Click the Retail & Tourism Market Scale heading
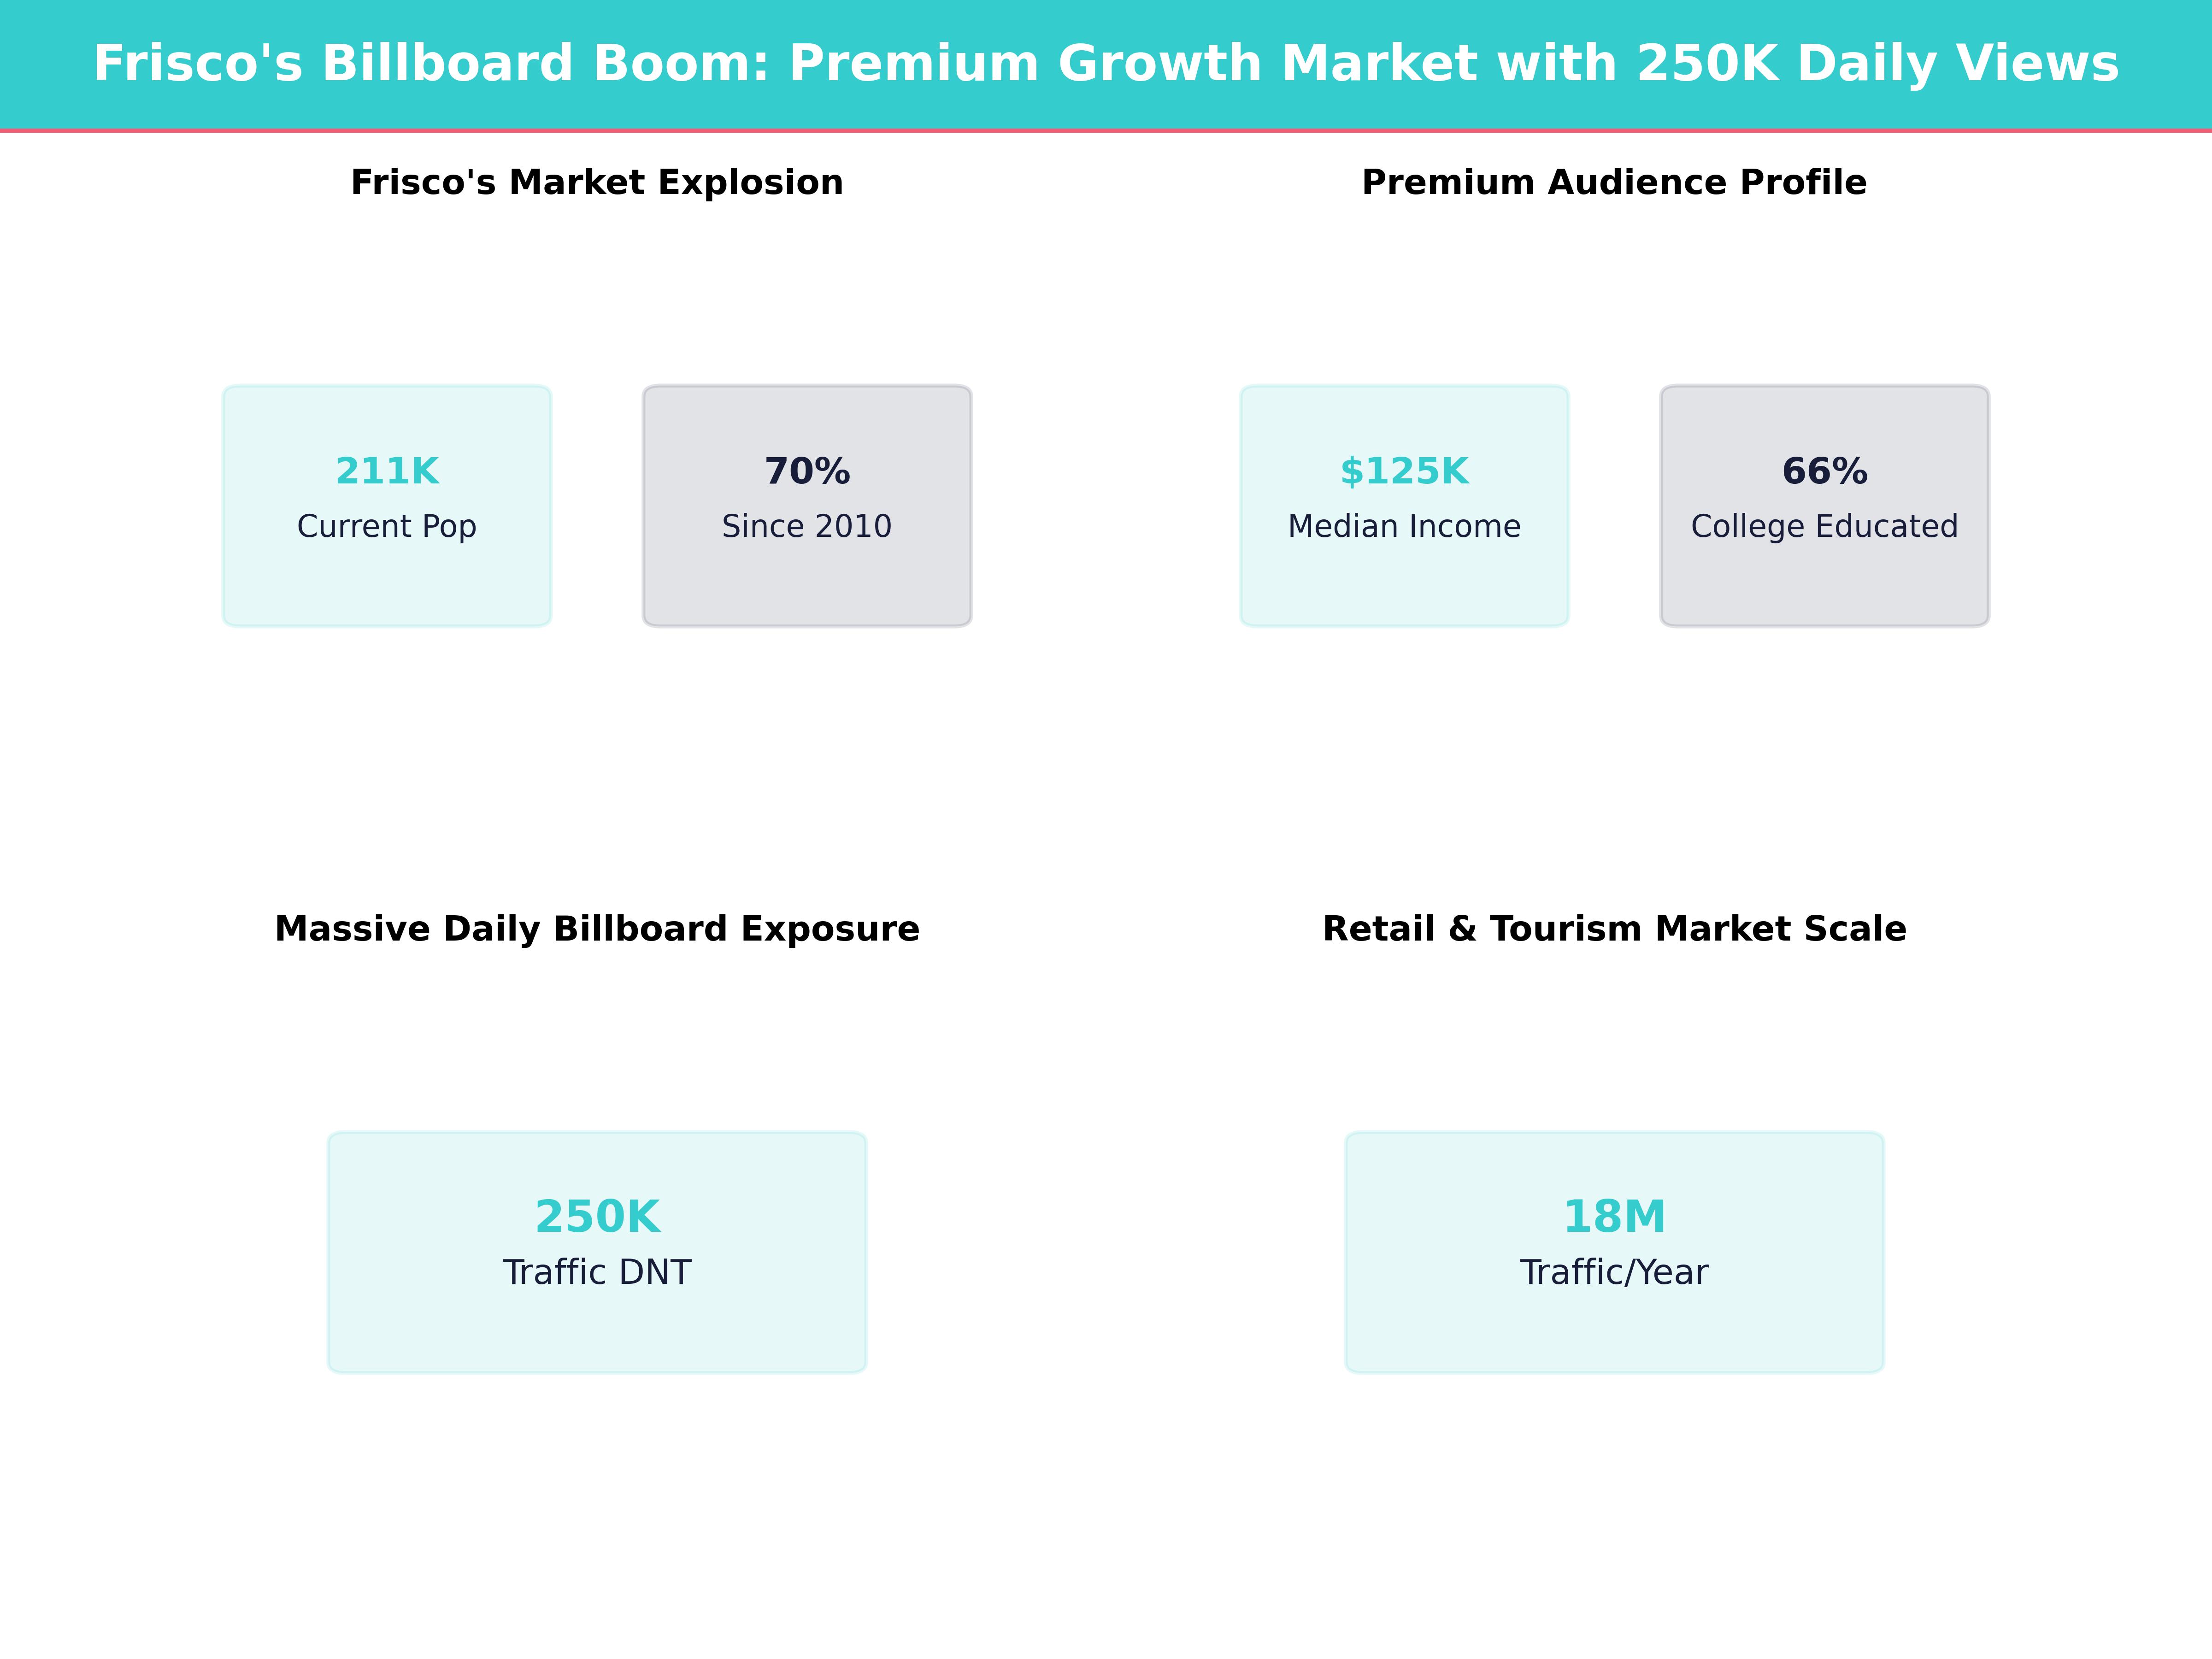Viewport: 2212px width, 1659px height. coord(1614,928)
